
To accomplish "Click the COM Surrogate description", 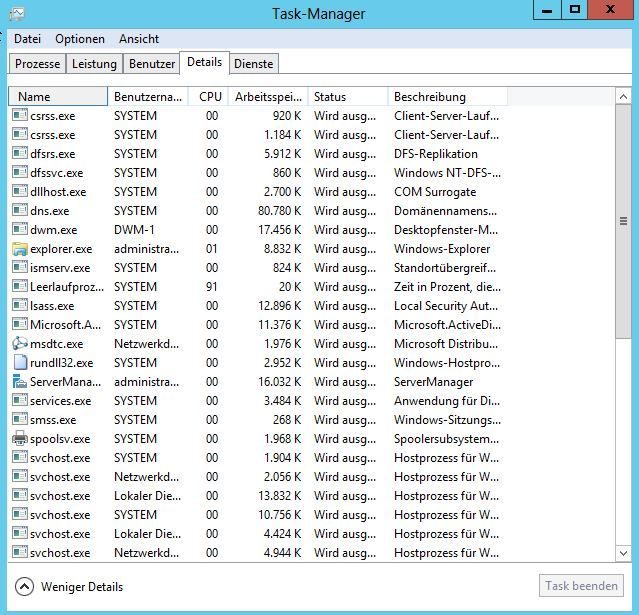I will (x=435, y=192).
